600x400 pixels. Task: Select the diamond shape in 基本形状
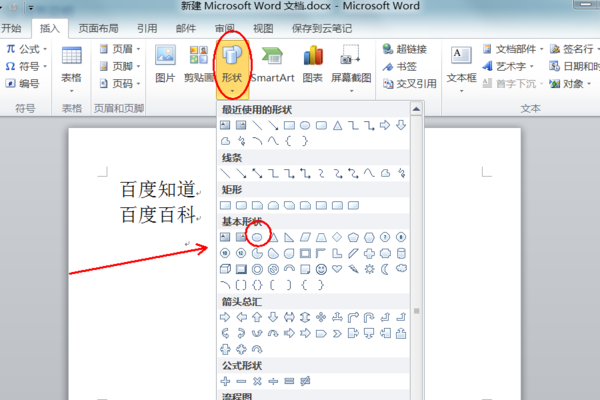point(337,237)
